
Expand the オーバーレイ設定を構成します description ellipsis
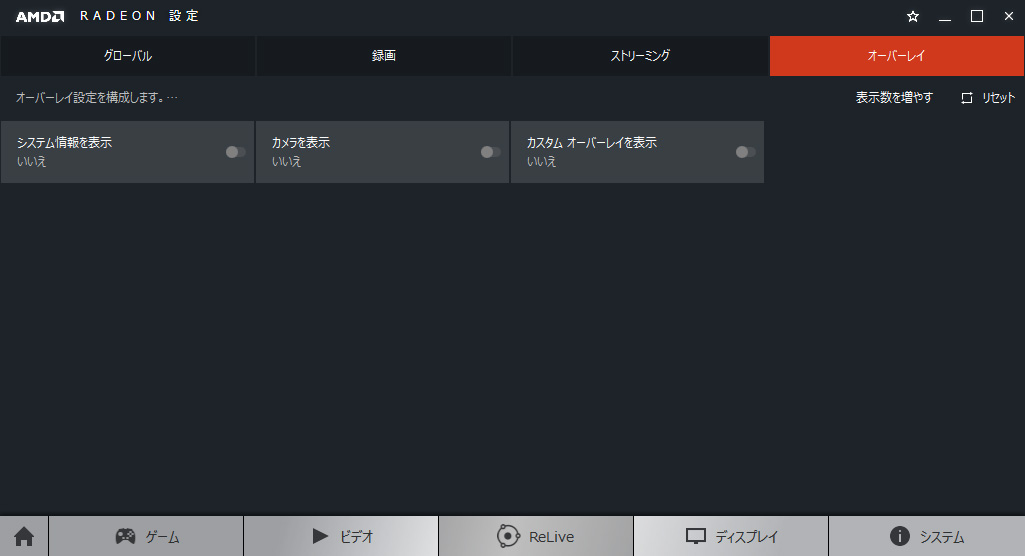172,98
